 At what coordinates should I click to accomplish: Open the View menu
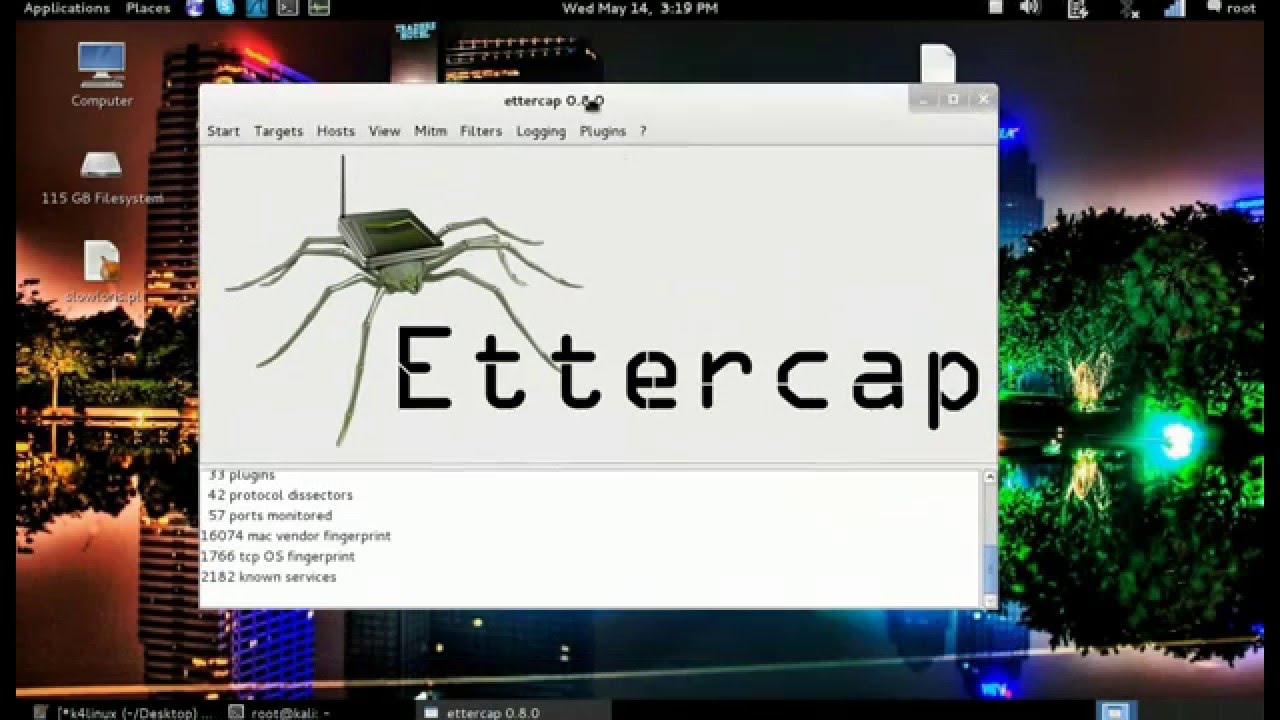[384, 131]
